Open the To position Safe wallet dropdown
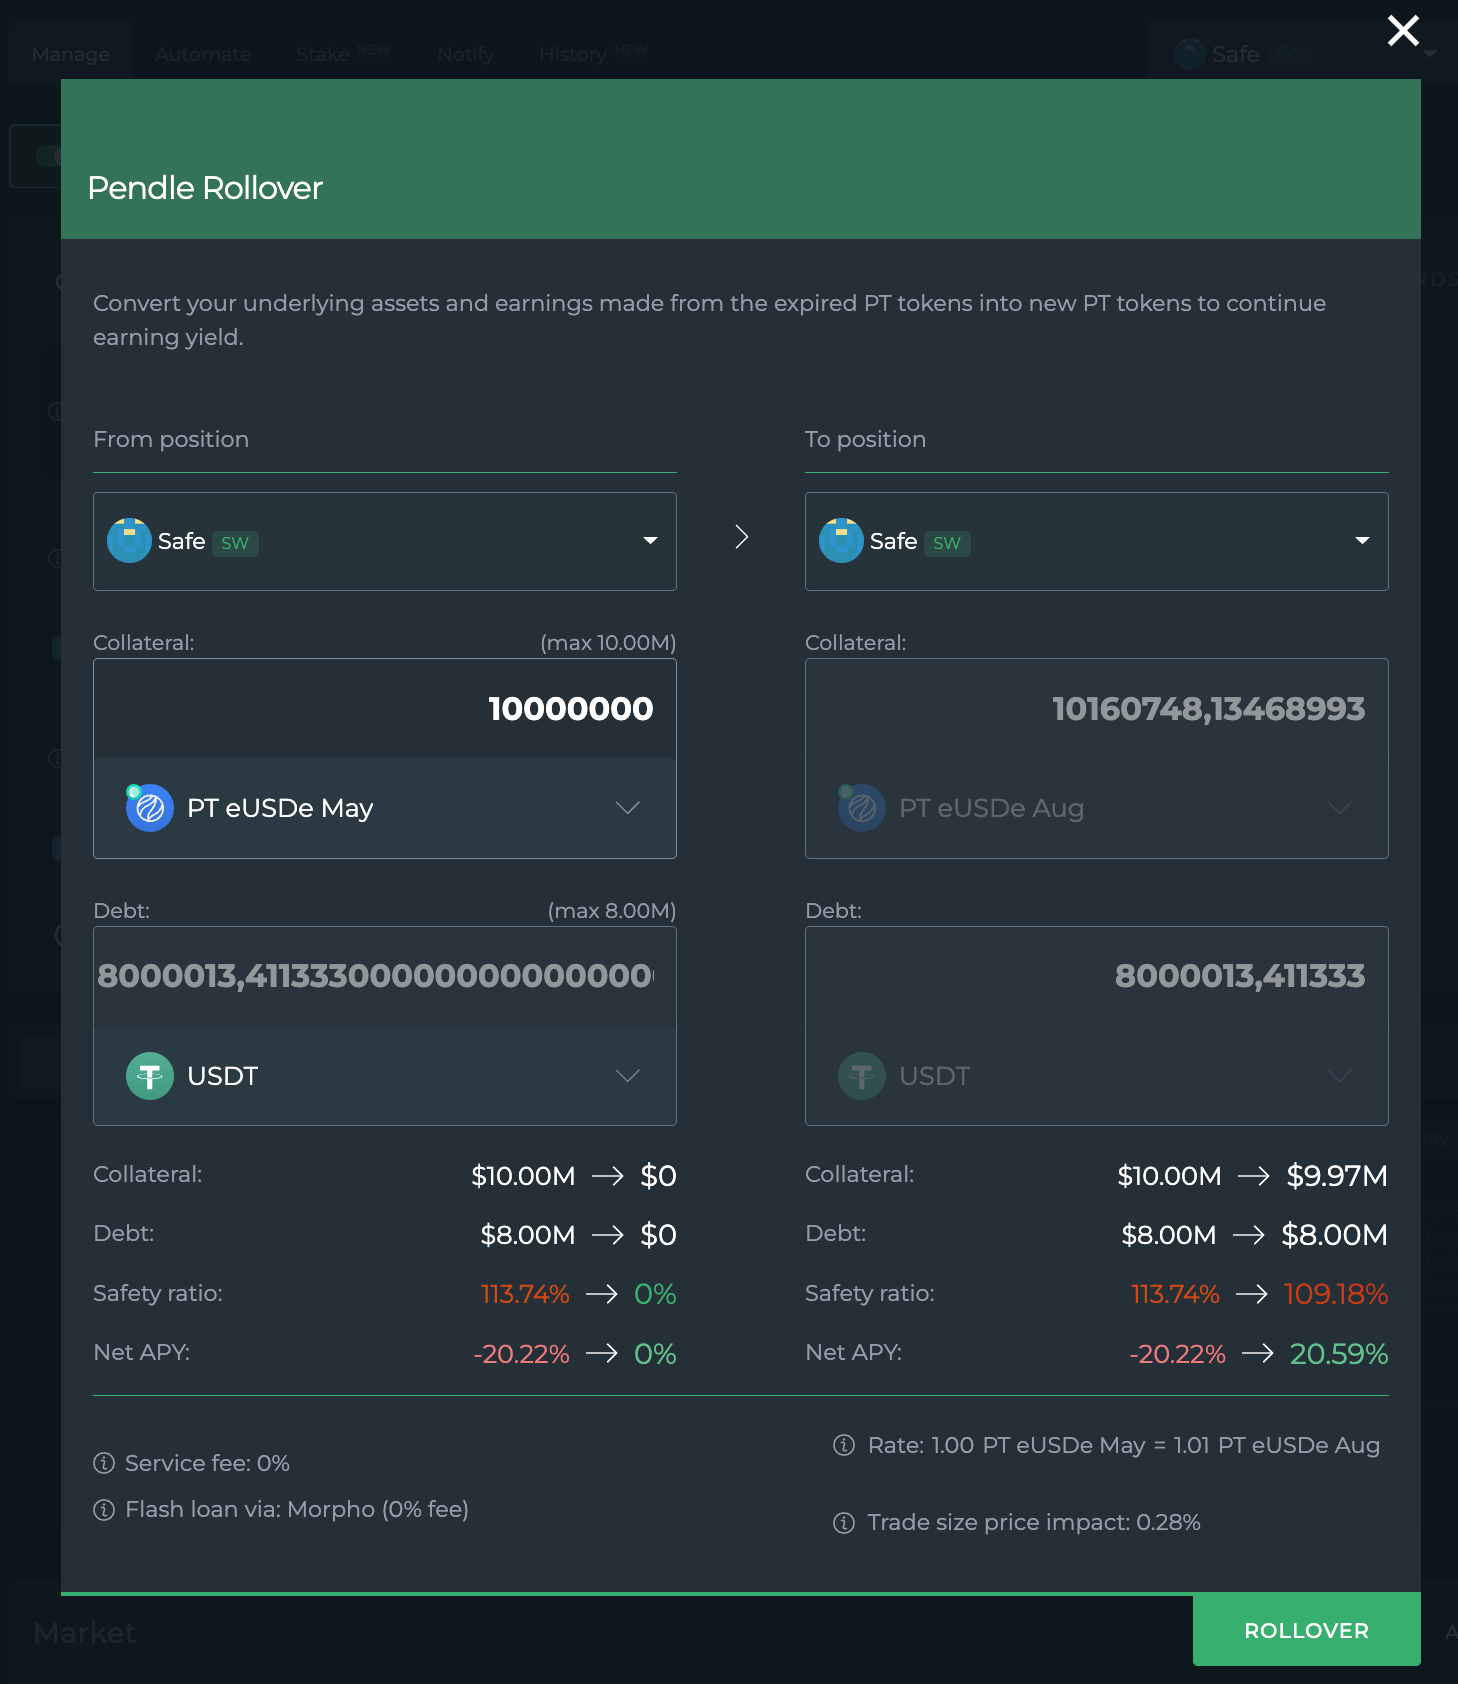The height and width of the screenshot is (1684, 1458). tap(1096, 541)
